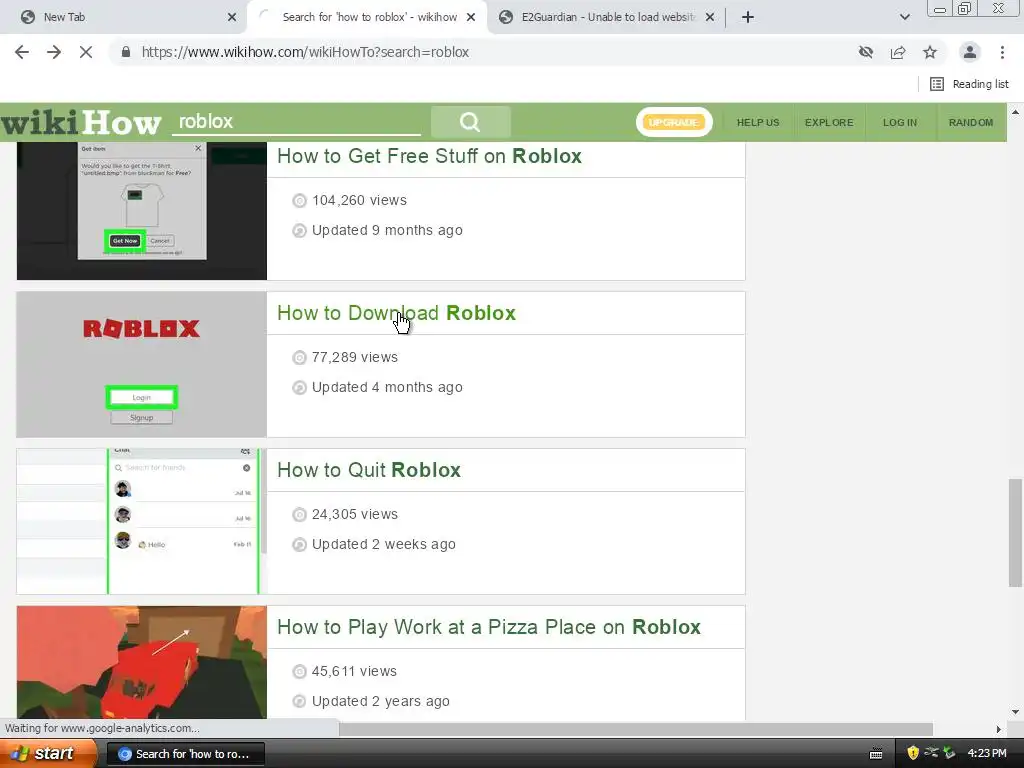Click the 104,260 views text
This screenshot has width=1024, height=768.
359,200
